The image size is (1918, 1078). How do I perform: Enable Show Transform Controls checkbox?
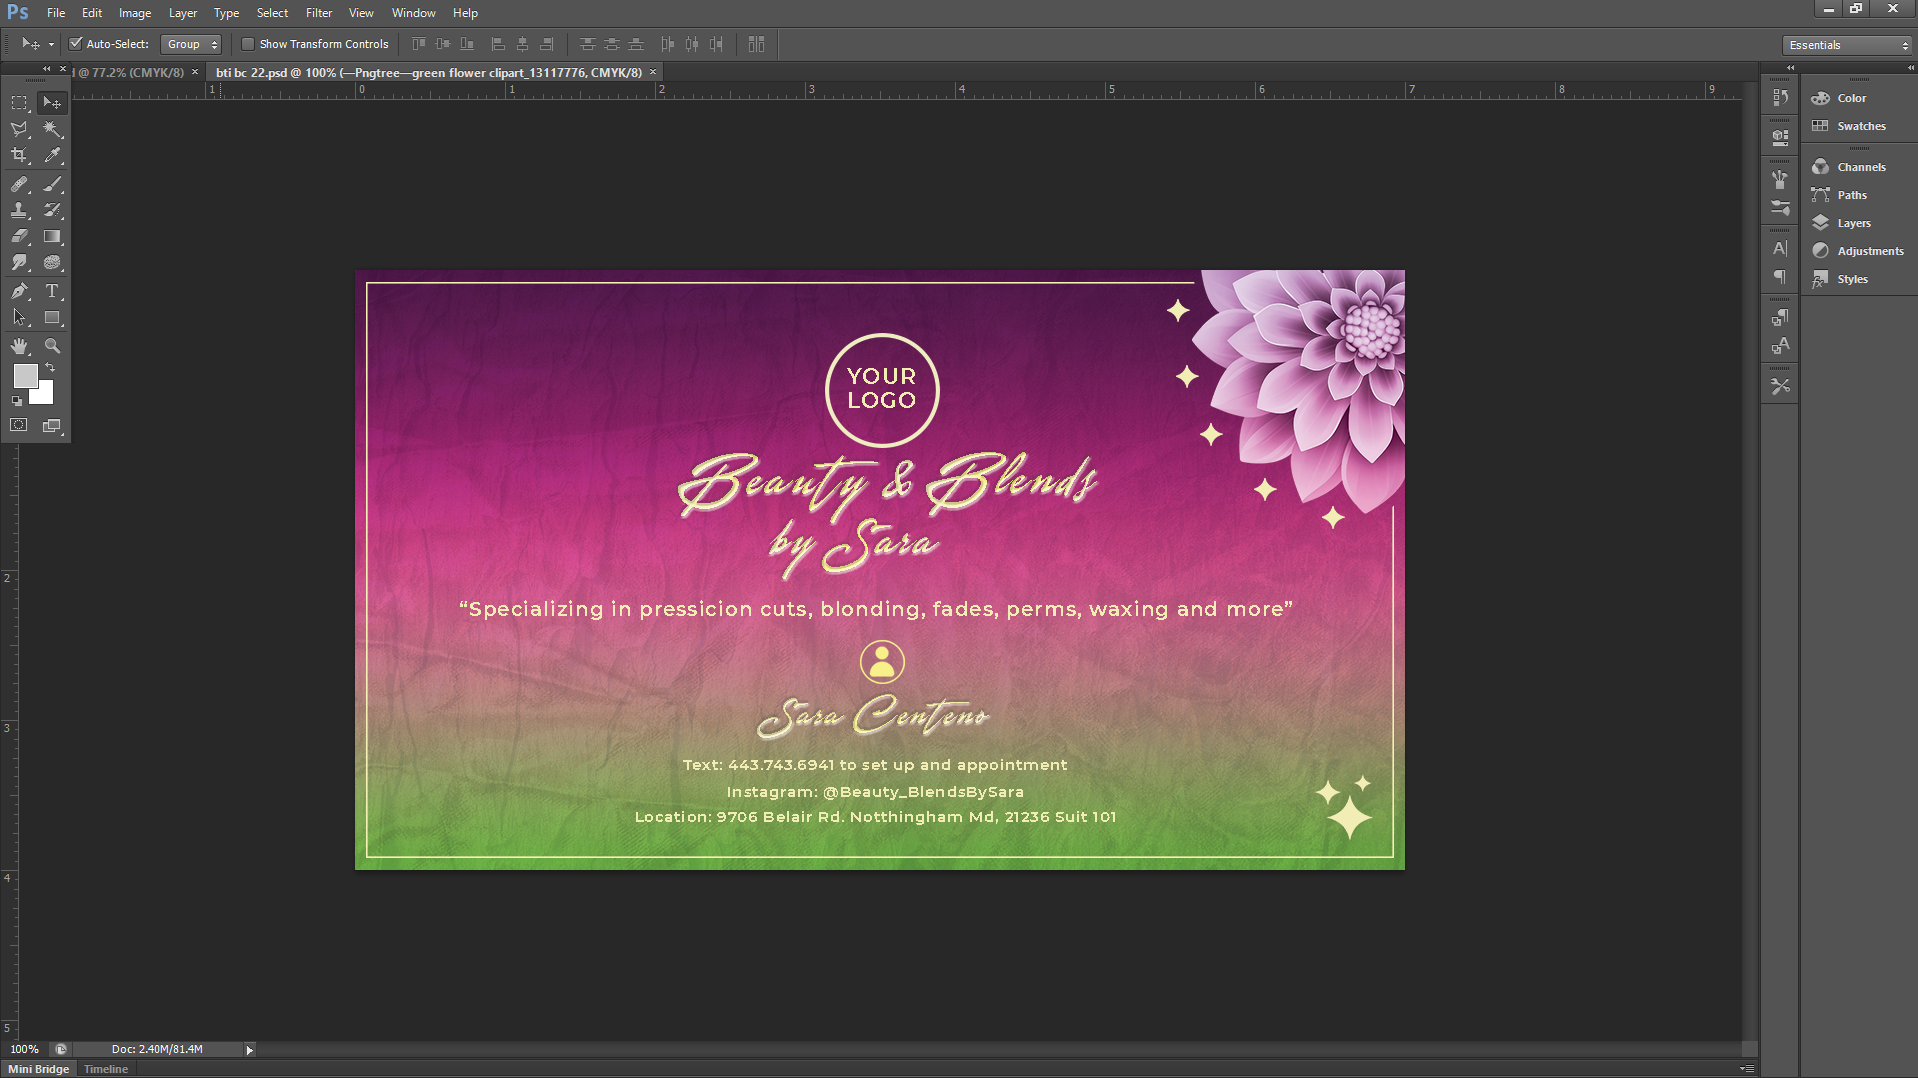(x=248, y=44)
